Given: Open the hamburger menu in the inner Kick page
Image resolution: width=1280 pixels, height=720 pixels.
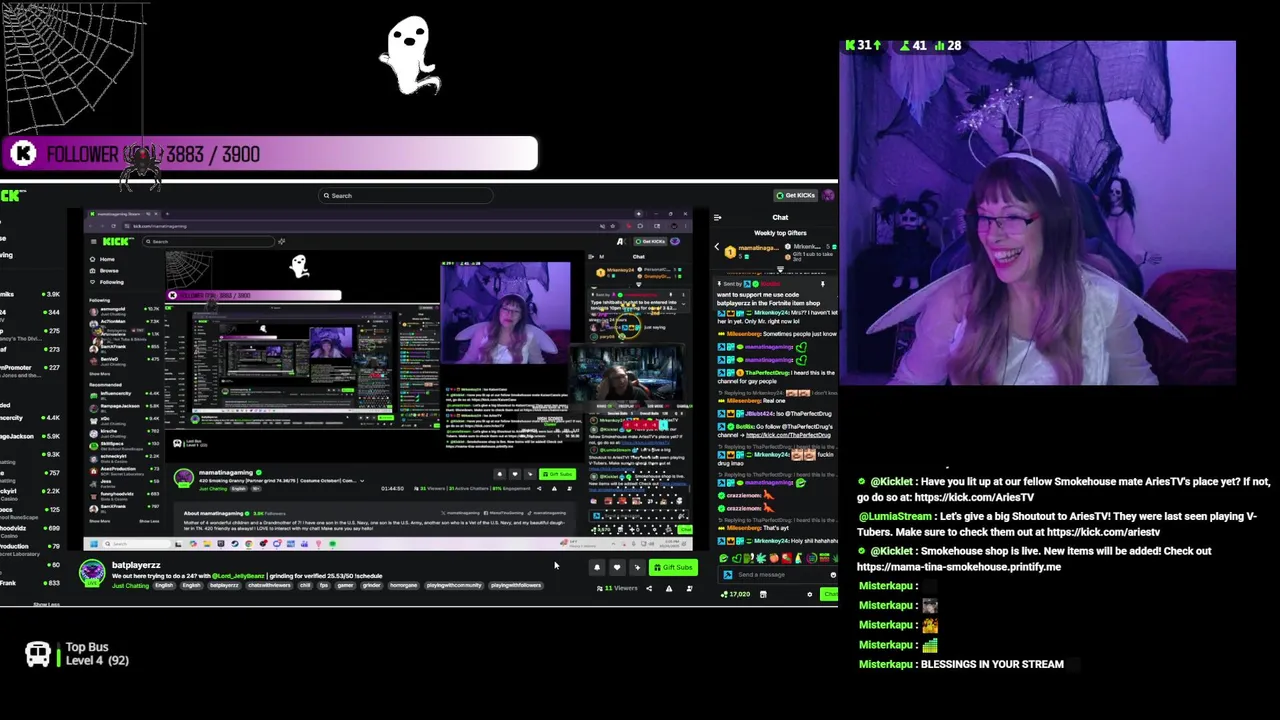Looking at the screenshot, I should (x=93, y=241).
